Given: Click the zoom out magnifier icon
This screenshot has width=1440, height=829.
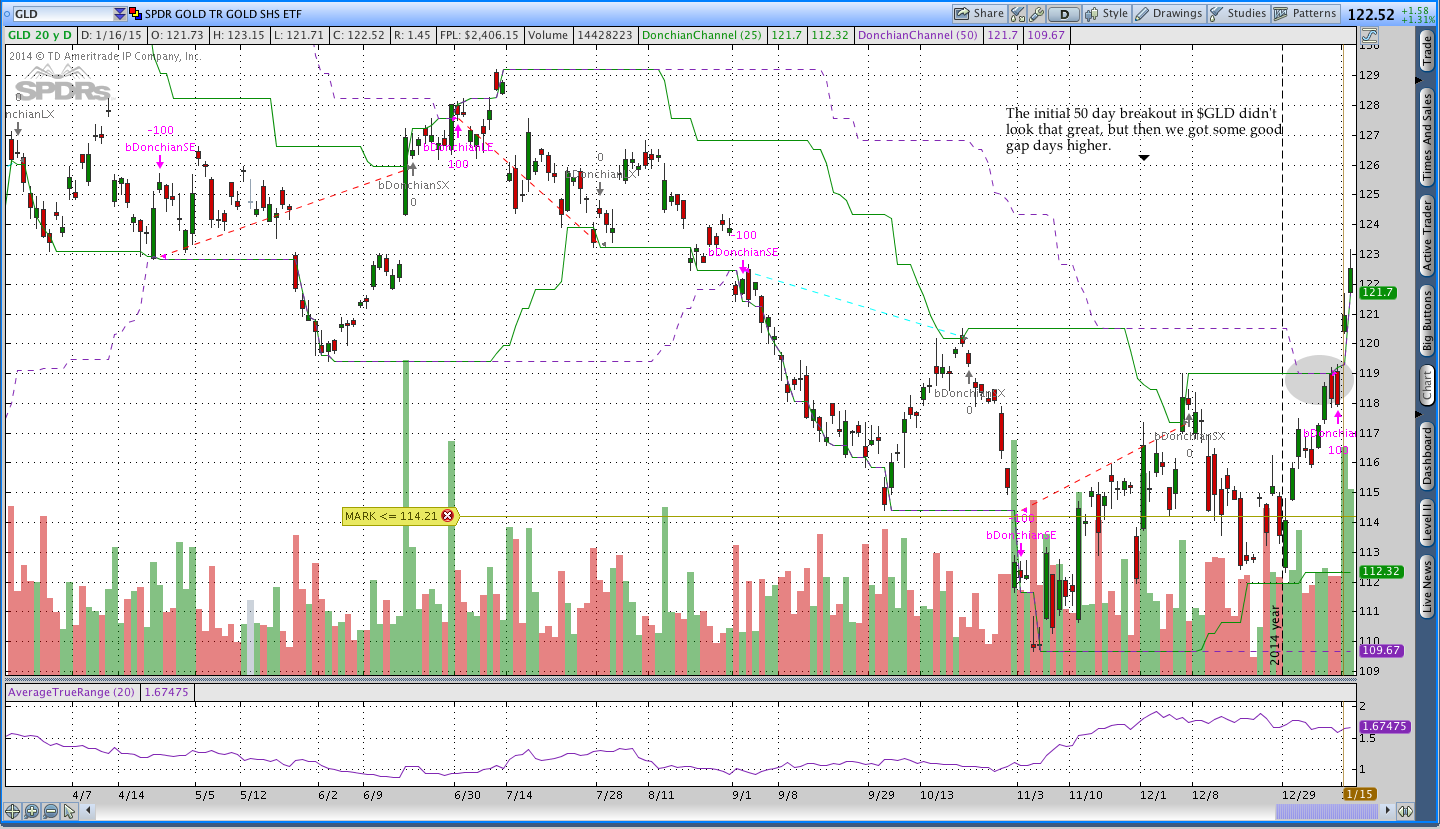Looking at the screenshot, I should coord(49,811).
